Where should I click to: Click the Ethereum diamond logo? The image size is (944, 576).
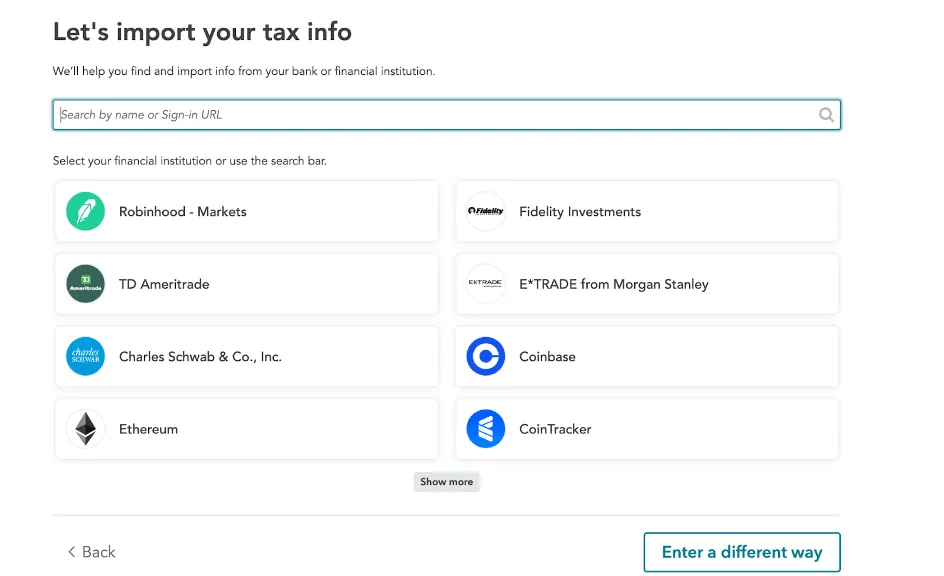click(x=85, y=428)
